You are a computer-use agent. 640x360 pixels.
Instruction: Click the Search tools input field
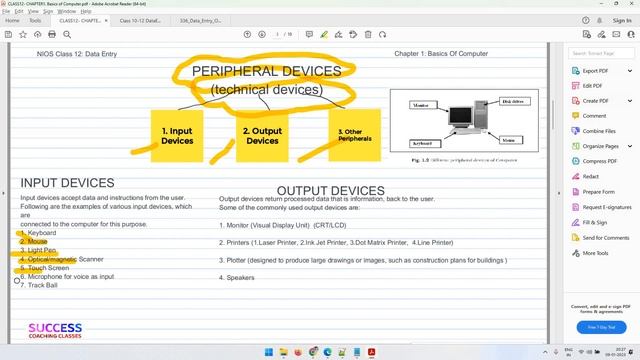pos(601,53)
